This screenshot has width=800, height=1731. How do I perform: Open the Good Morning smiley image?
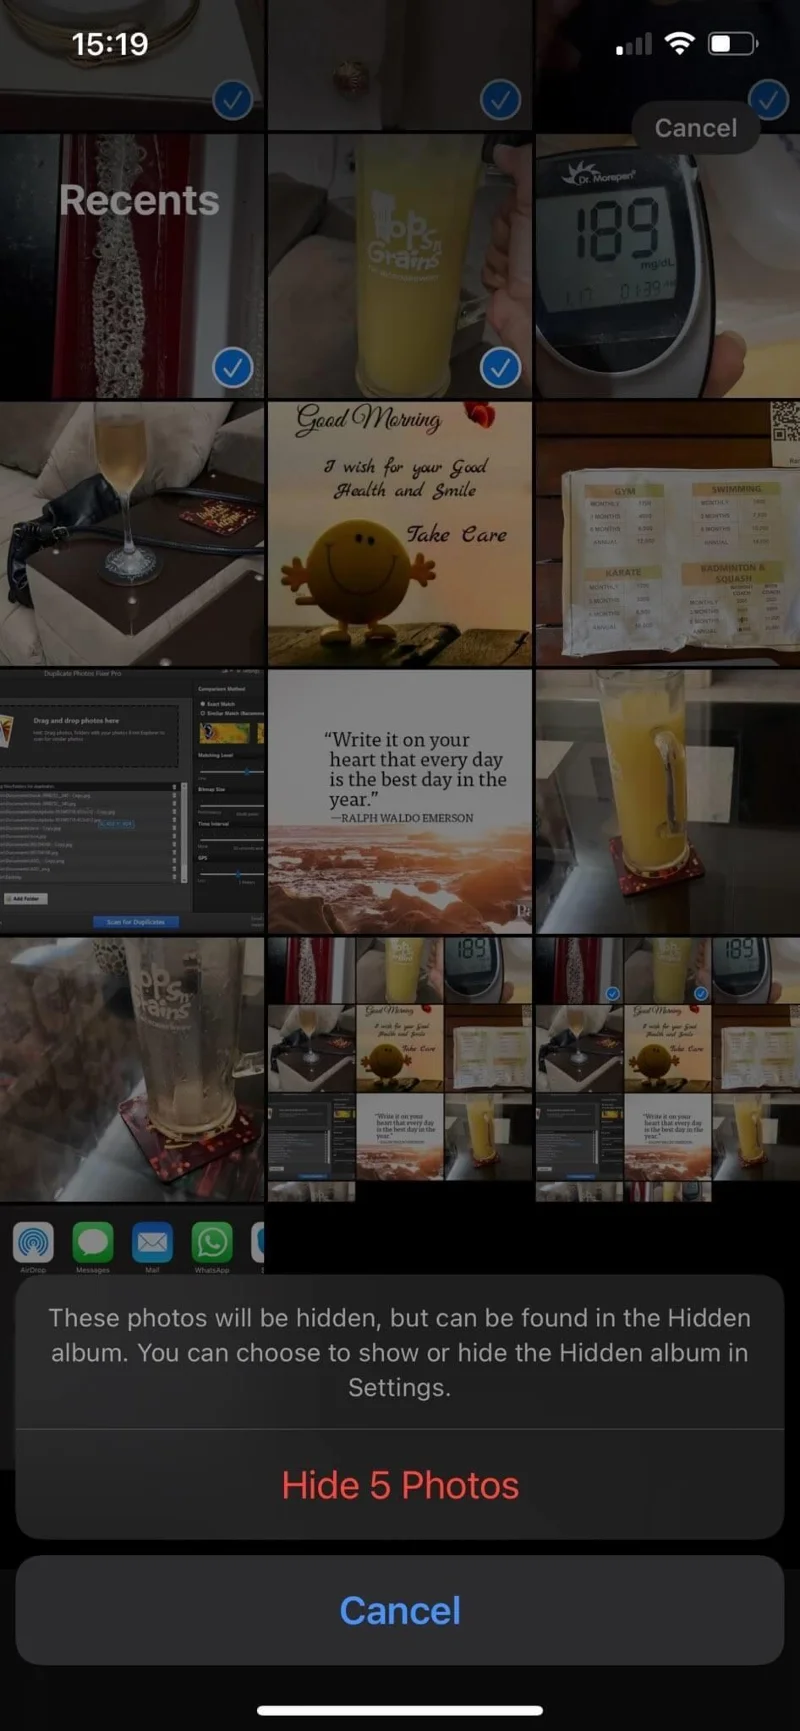[x=400, y=534]
